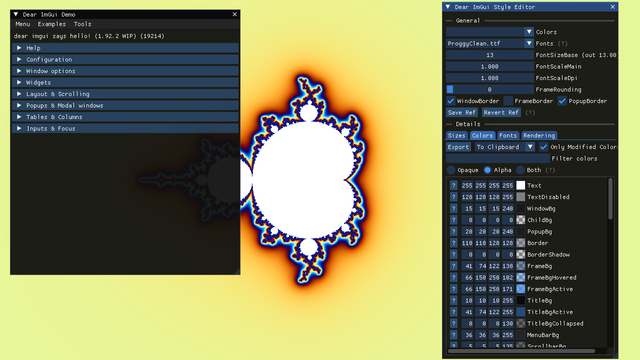Collapse the Style Editor window triangle
The height and width of the screenshot is (360, 640).
tap(448, 7)
